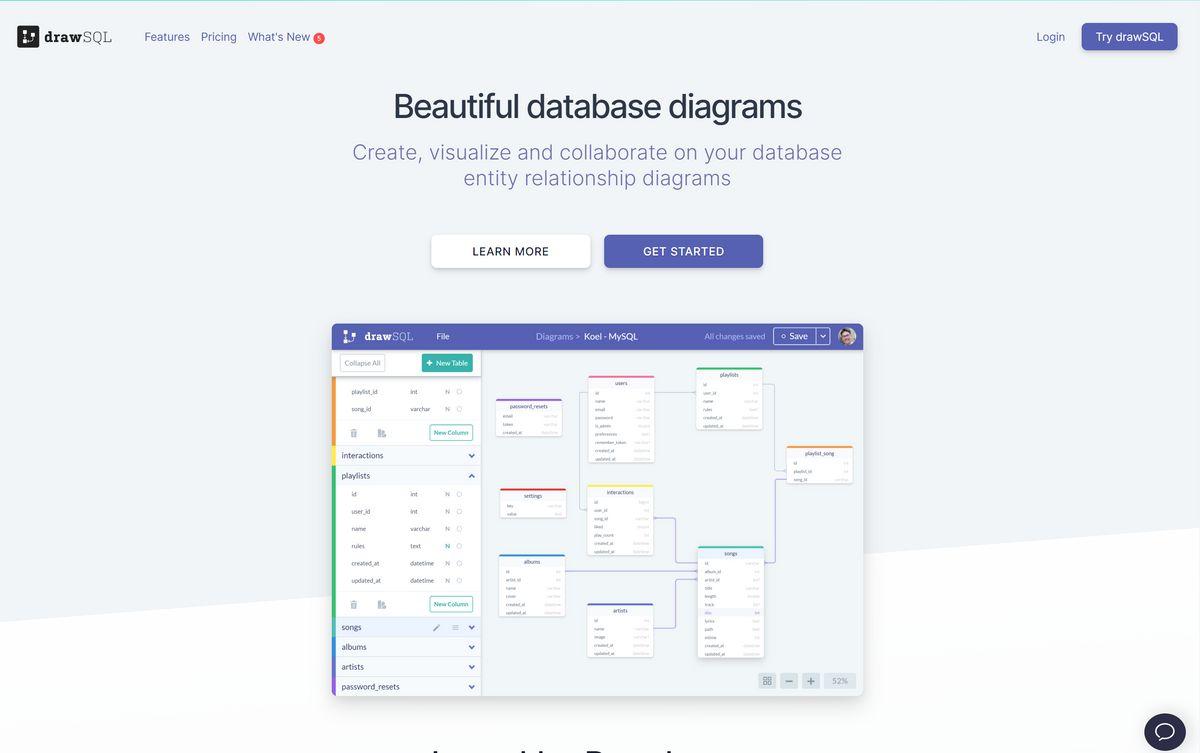Click the datetime type of created_at
The height and width of the screenshot is (753, 1200).
click(422, 563)
